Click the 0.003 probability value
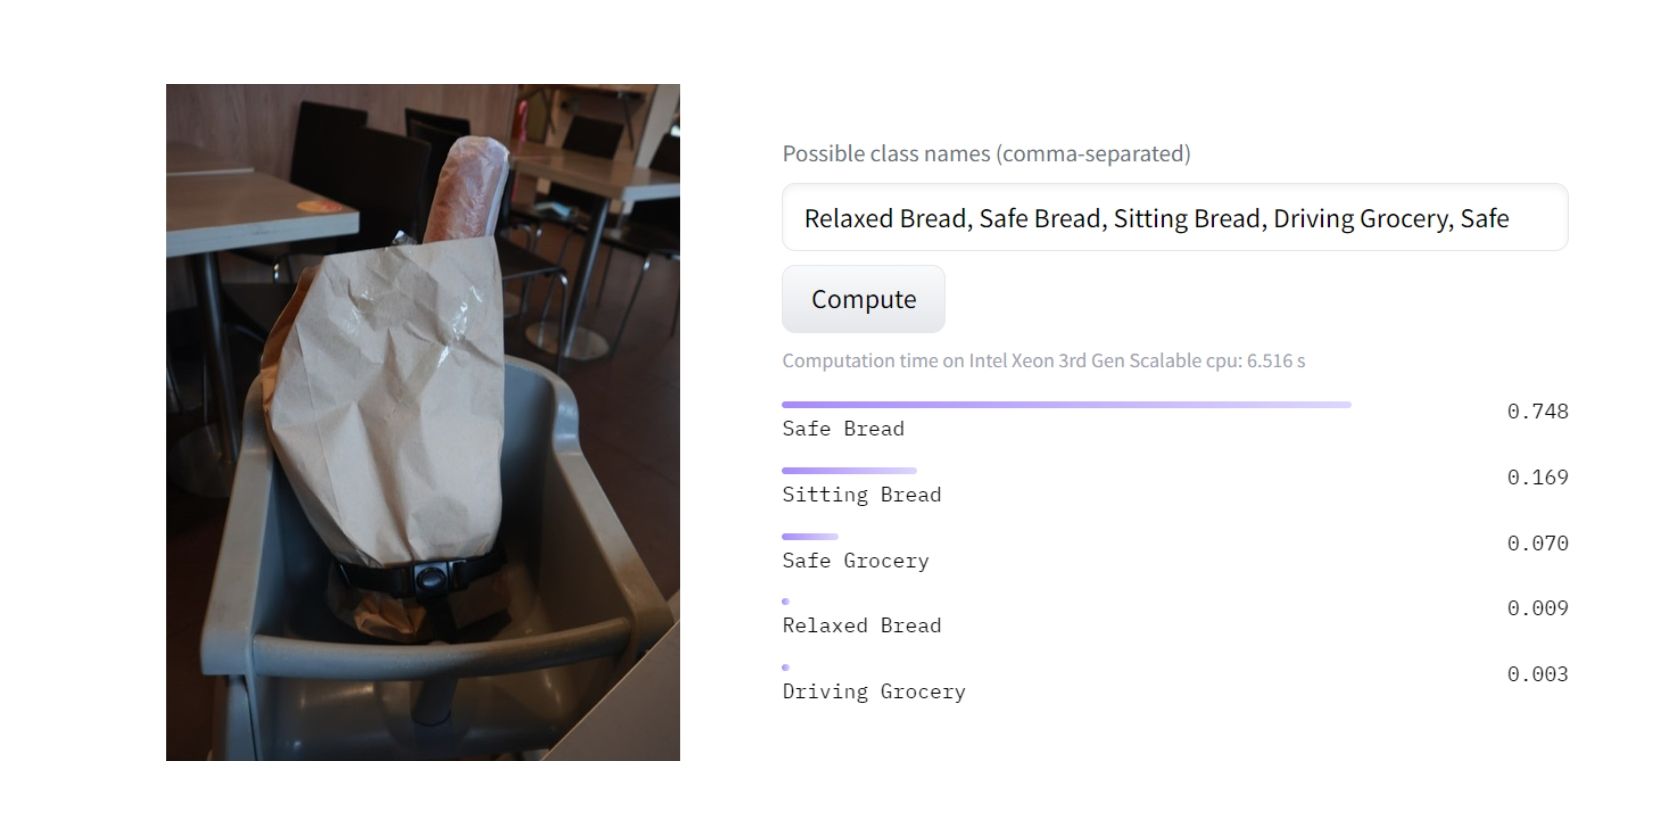The height and width of the screenshot is (840, 1680). coord(1538,674)
